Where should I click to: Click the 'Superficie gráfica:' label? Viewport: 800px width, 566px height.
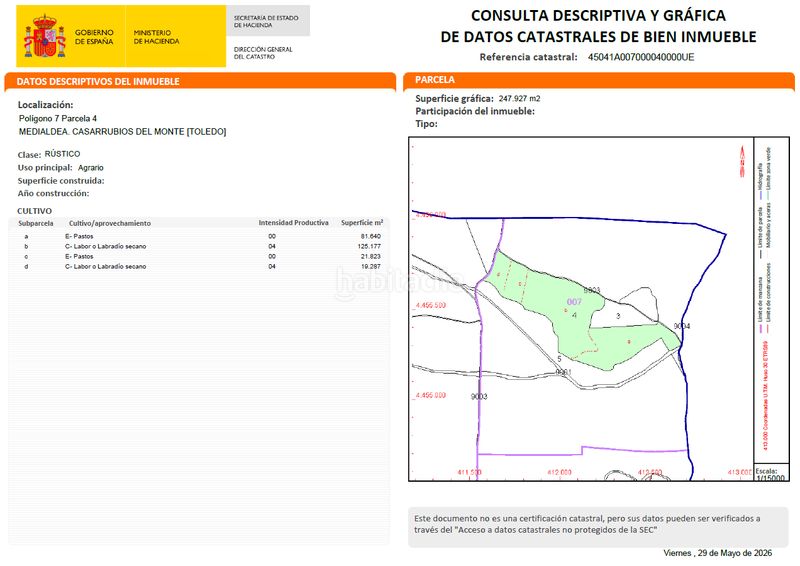pyautogui.click(x=454, y=99)
